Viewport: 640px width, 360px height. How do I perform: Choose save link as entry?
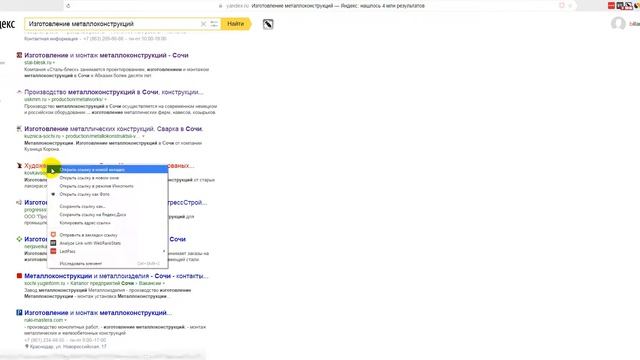(x=108, y=207)
